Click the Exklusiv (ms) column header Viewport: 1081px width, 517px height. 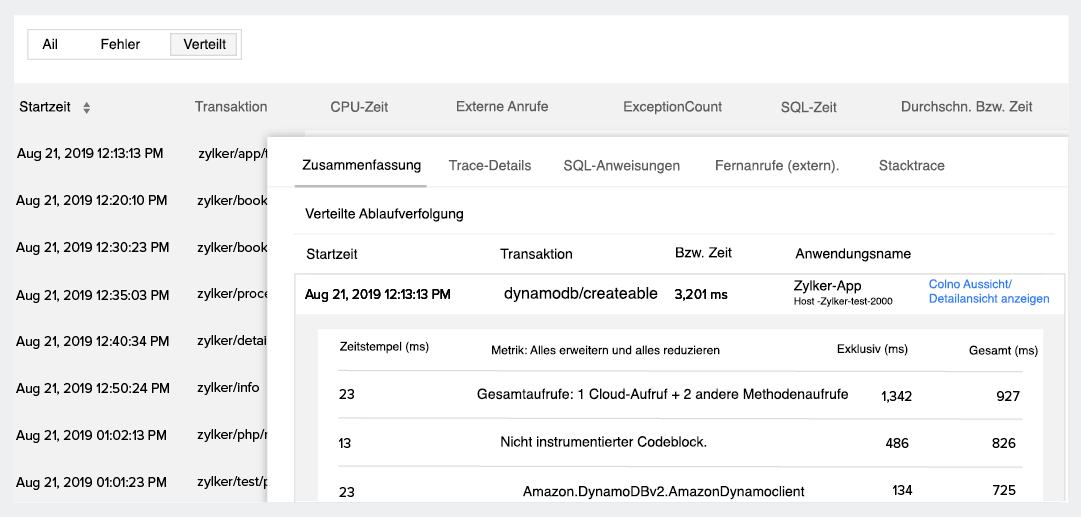point(872,349)
